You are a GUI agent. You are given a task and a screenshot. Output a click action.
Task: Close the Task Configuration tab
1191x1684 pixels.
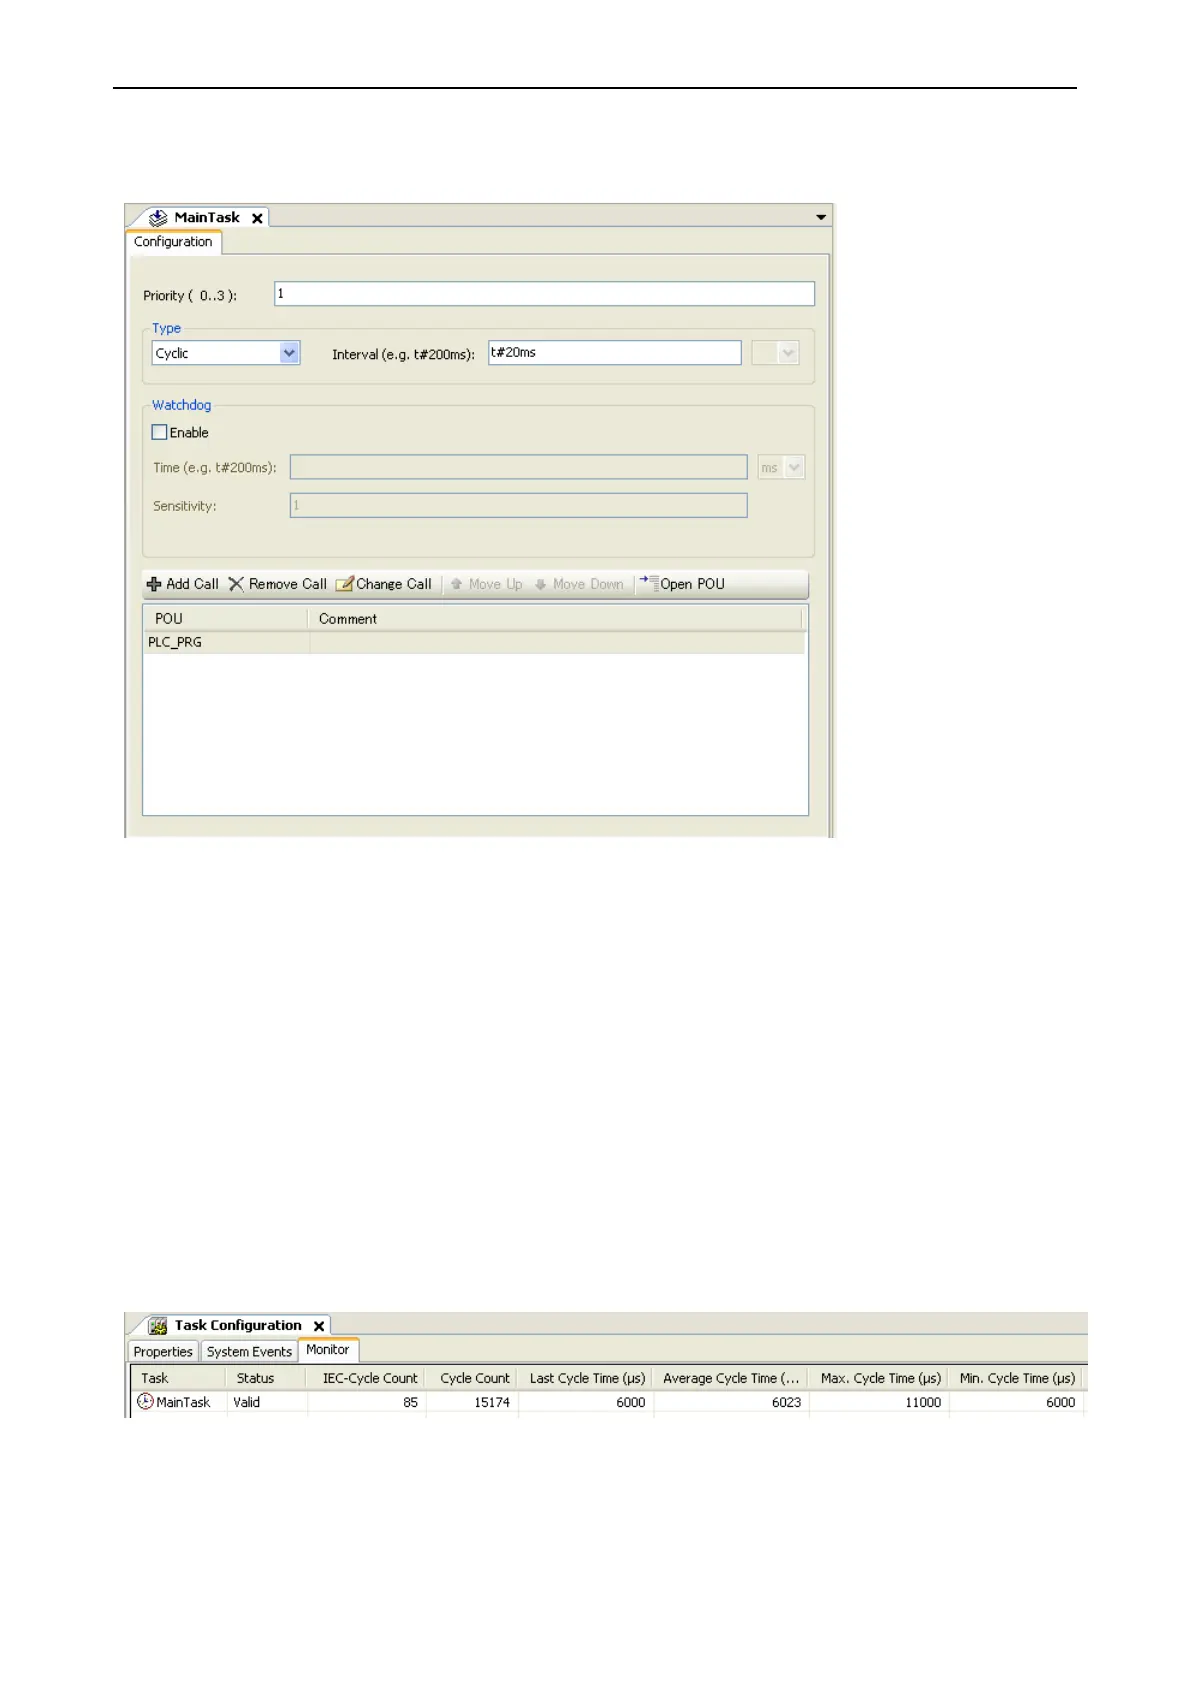(x=319, y=1326)
